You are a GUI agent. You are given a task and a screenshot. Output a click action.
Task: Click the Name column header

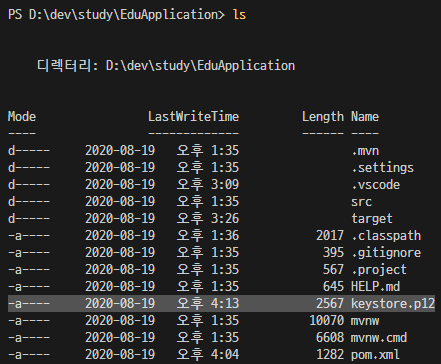365,117
